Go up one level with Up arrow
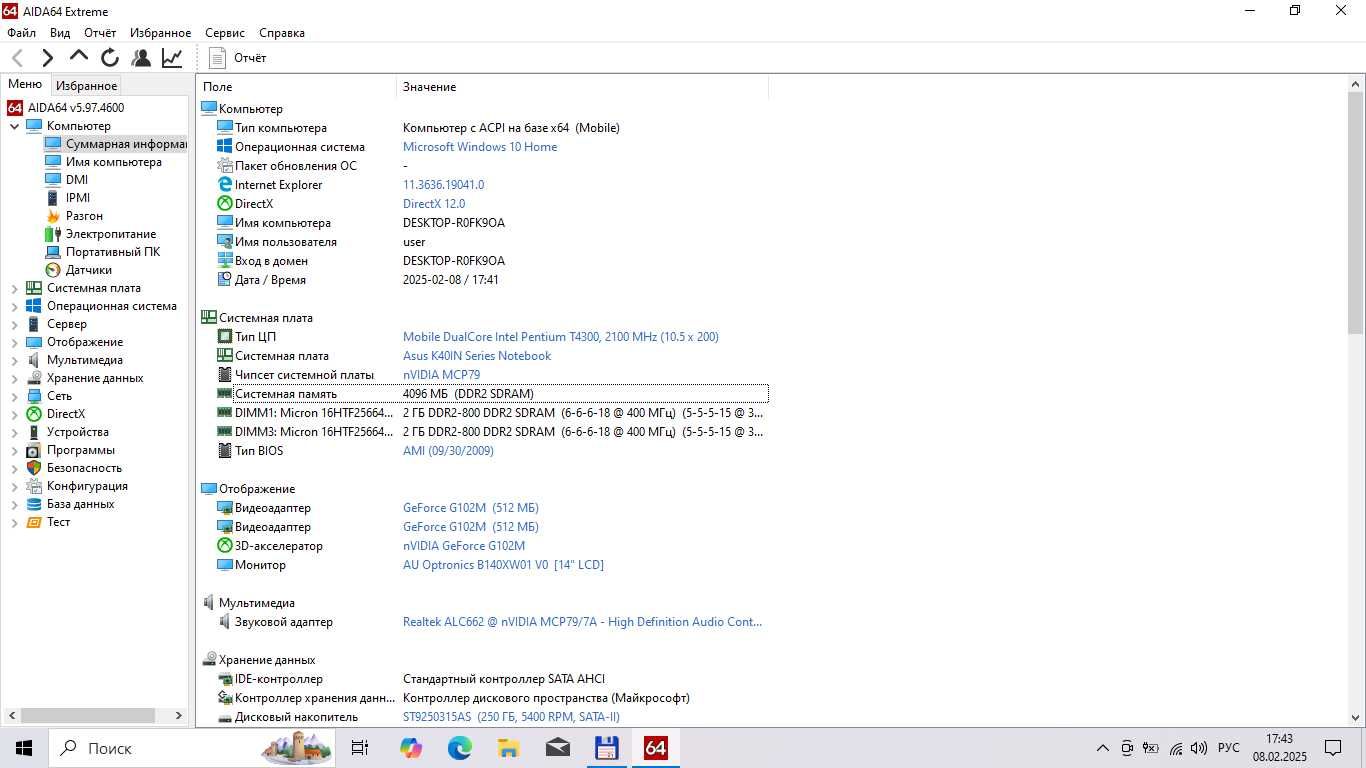Viewport: 1366px width, 768px height. tap(79, 57)
